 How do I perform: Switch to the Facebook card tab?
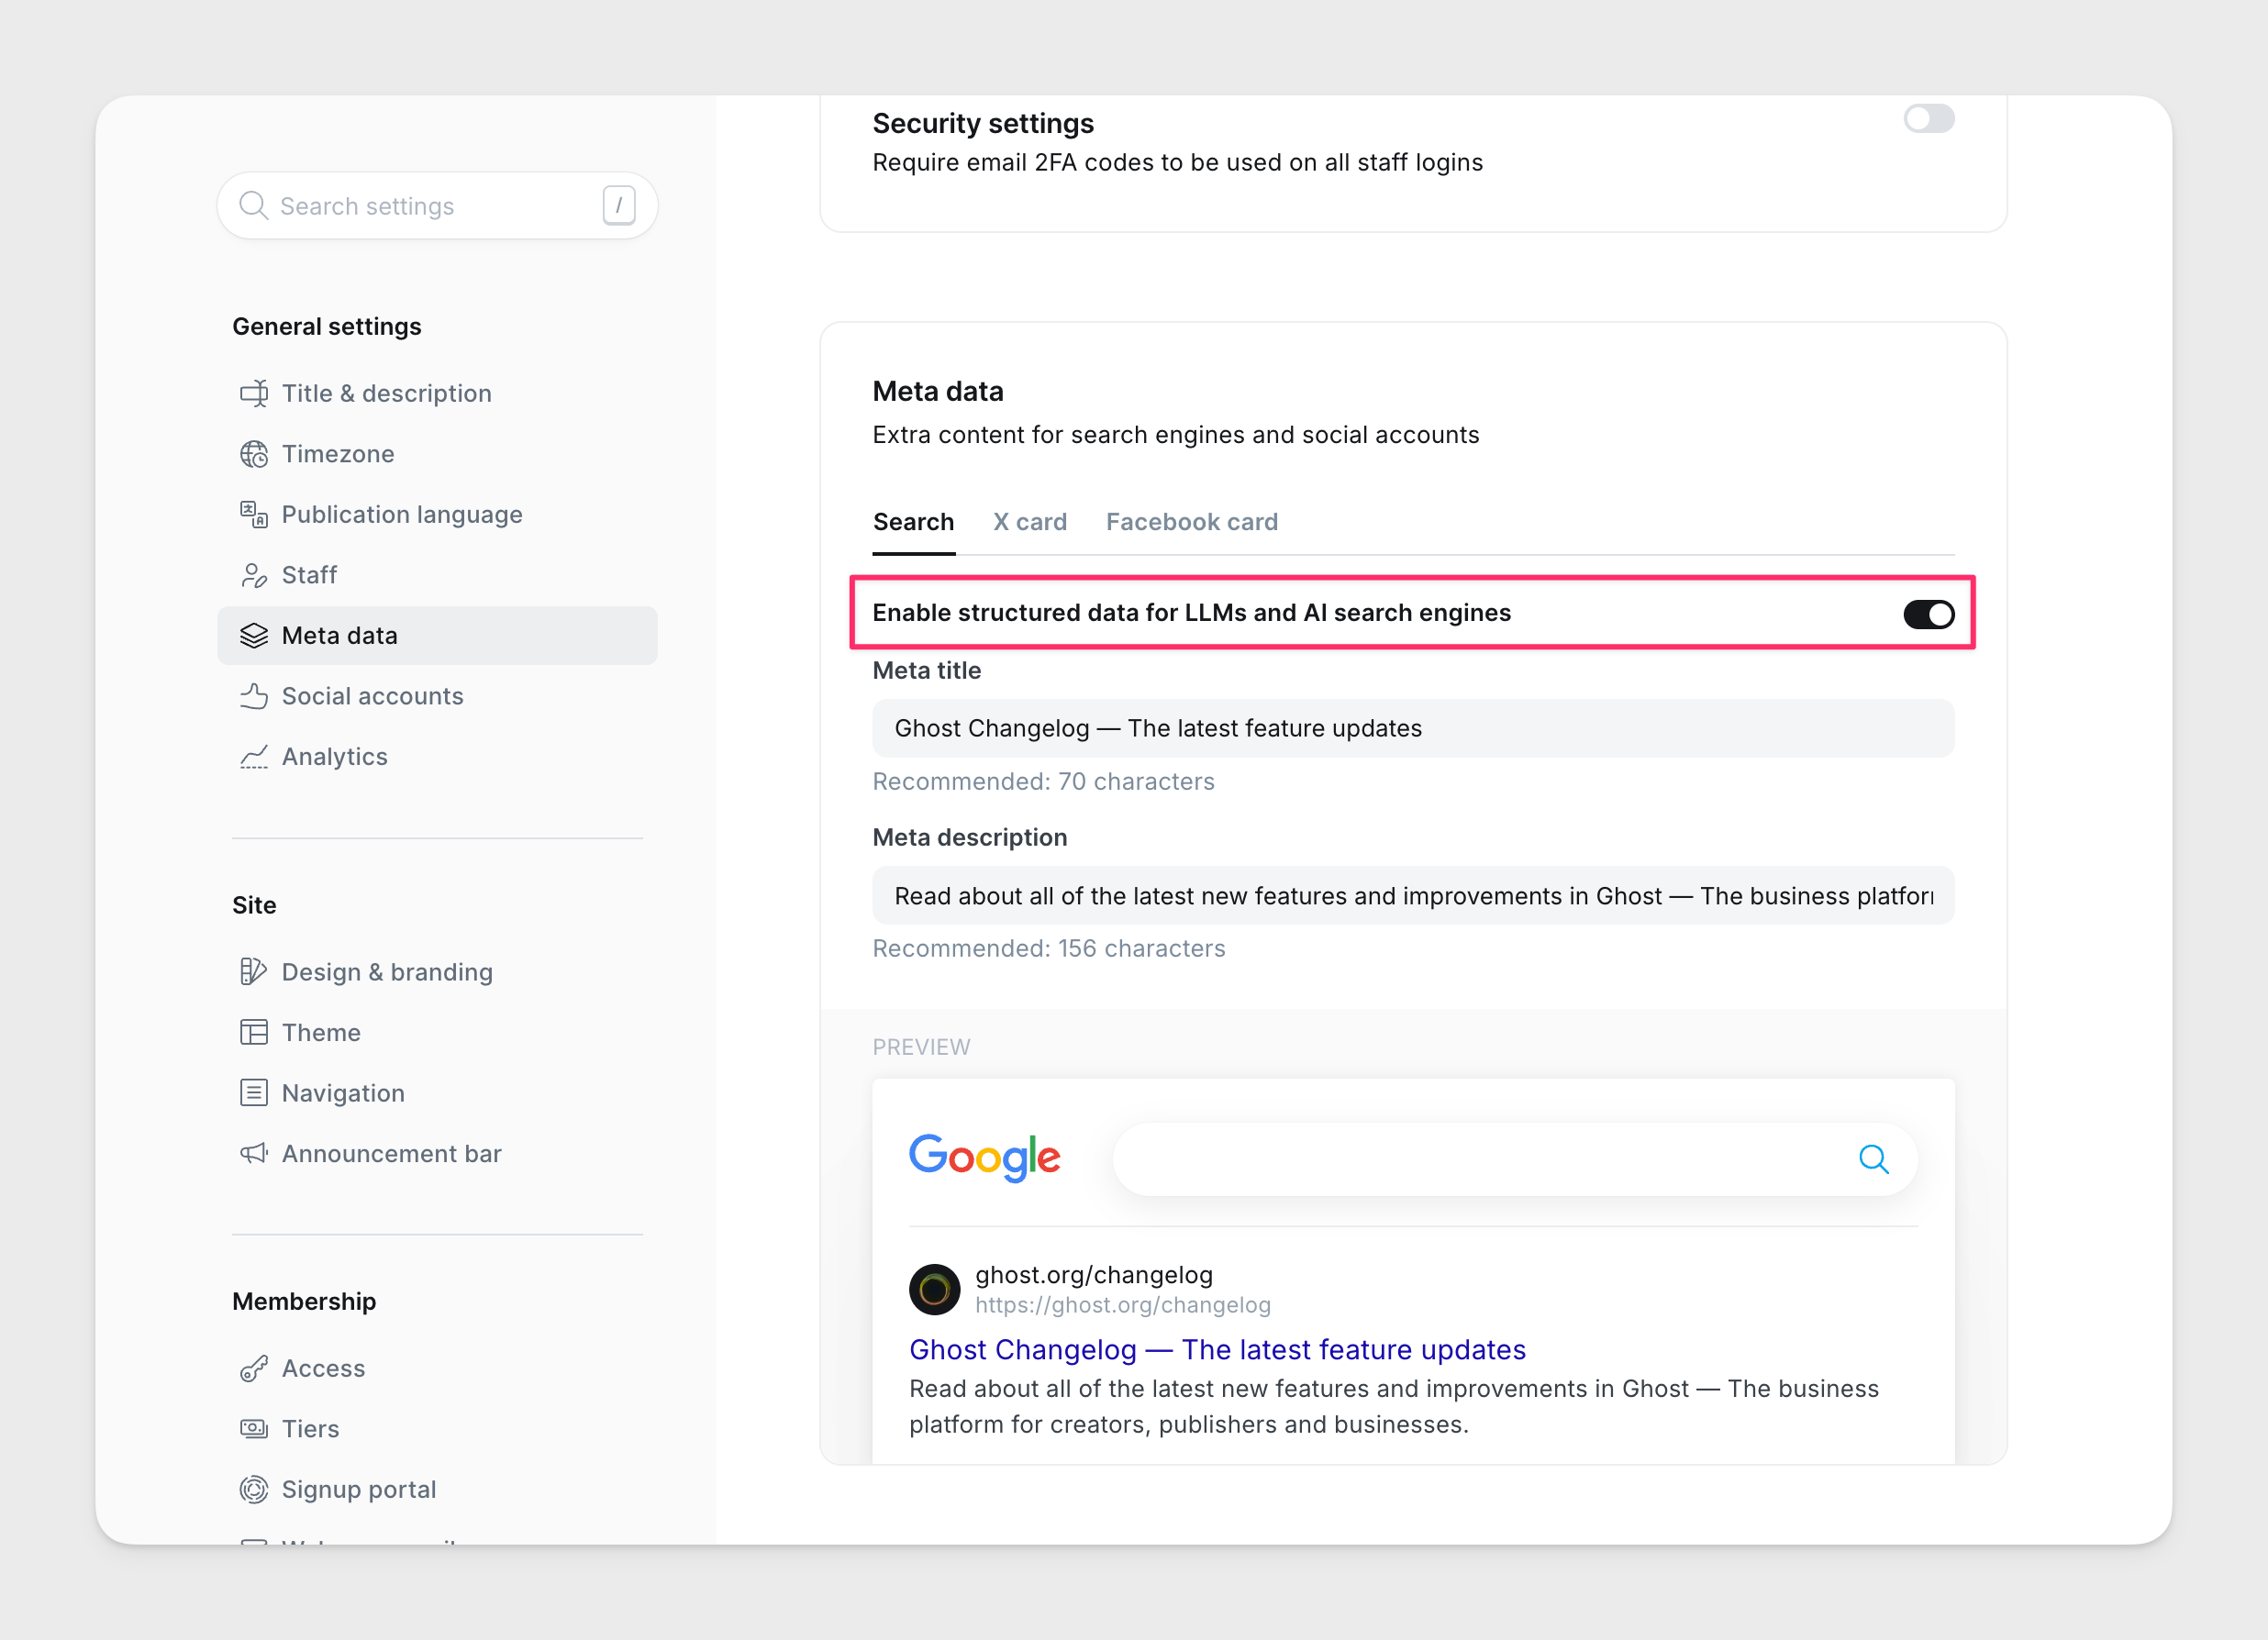tap(1192, 522)
